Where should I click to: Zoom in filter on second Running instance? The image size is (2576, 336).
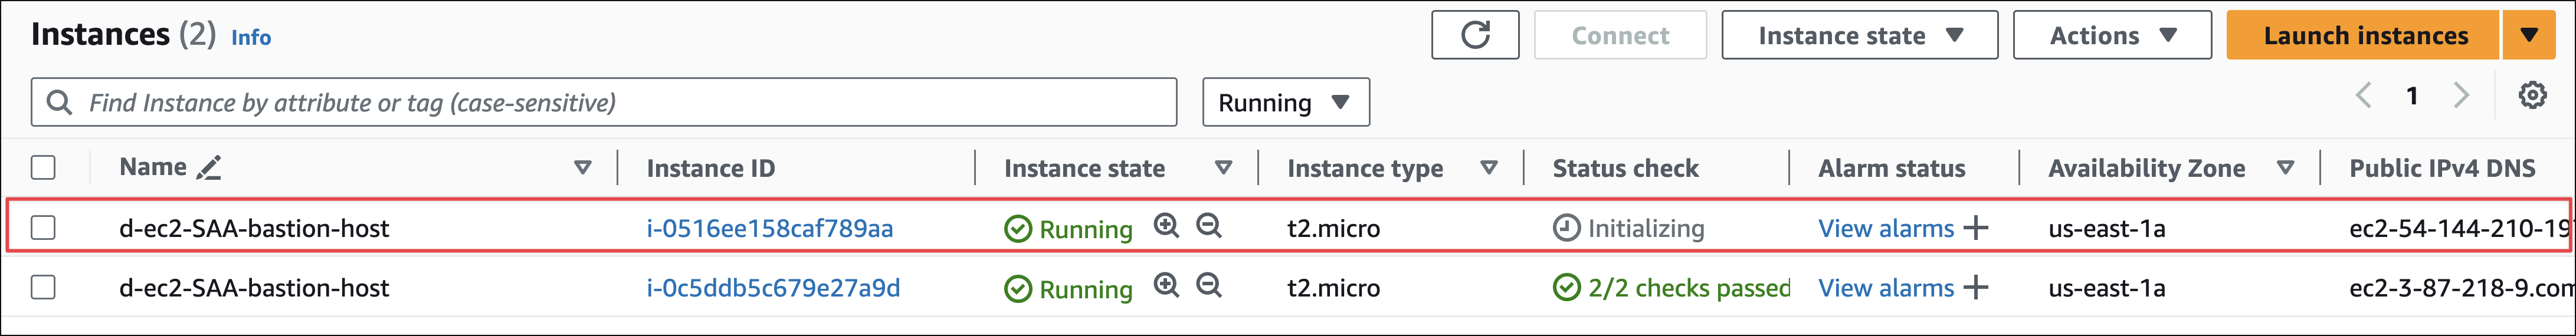(x=1166, y=286)
